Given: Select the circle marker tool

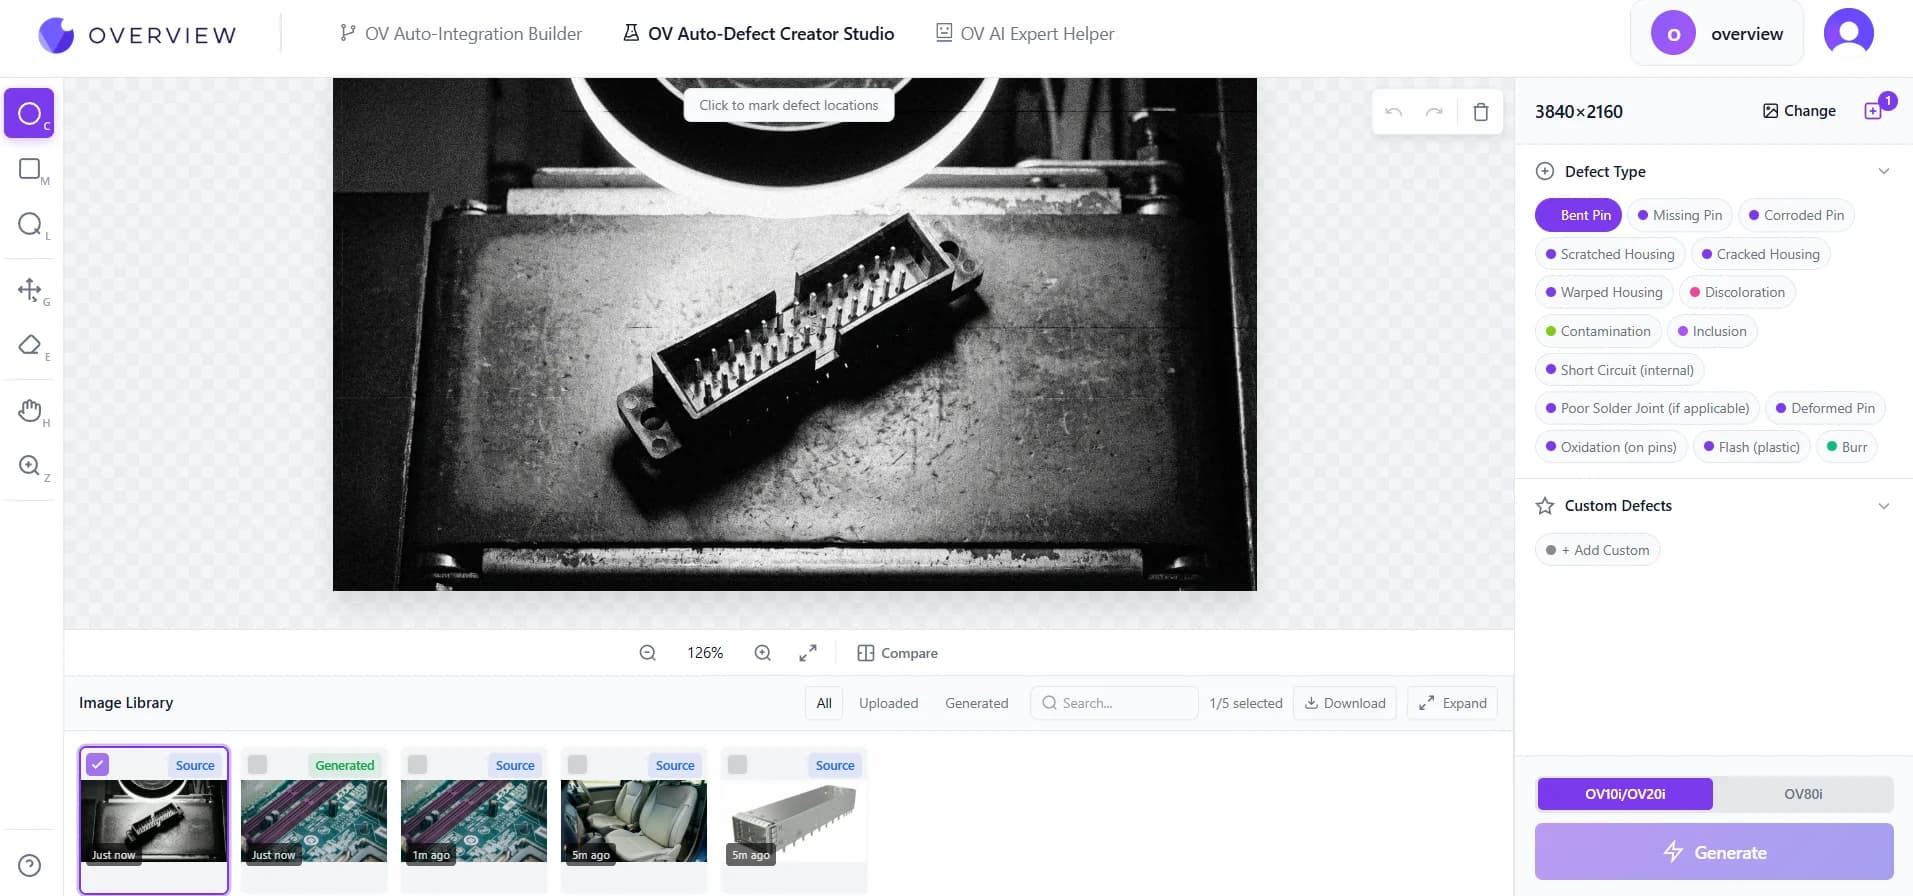Looking at the screenshot, I should point(29,114).
